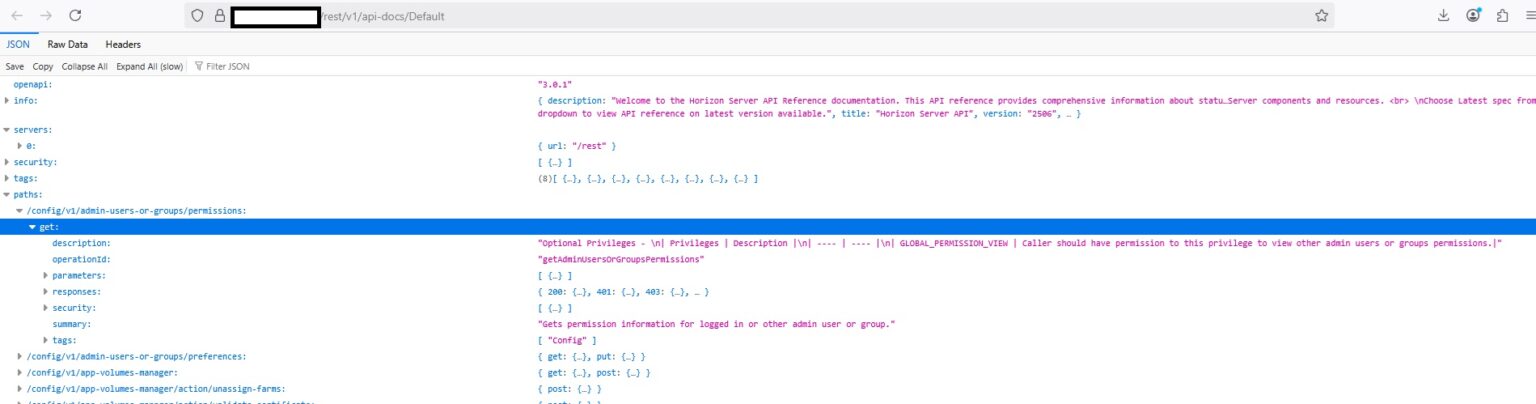Open the Headers tab
1536x404 pixels.
pos(123,44)
